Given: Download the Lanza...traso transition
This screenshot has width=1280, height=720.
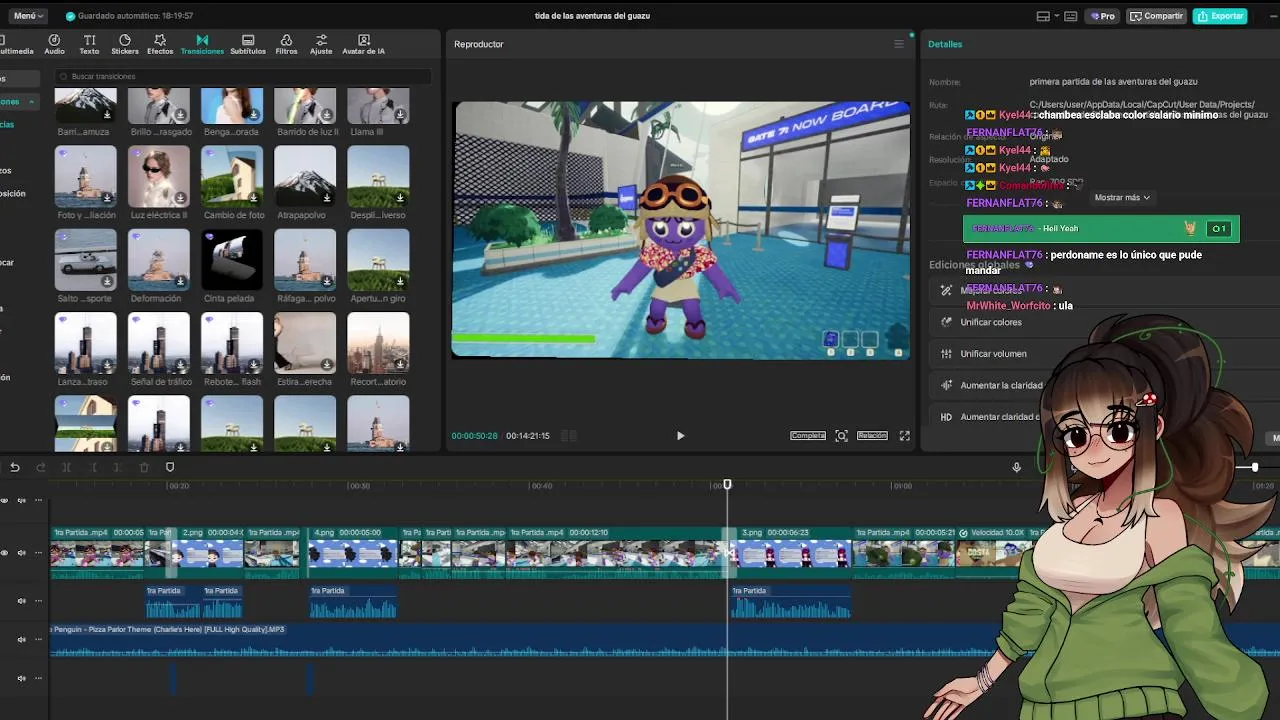Looking at the screenshot, I should (x=108, y=365).
